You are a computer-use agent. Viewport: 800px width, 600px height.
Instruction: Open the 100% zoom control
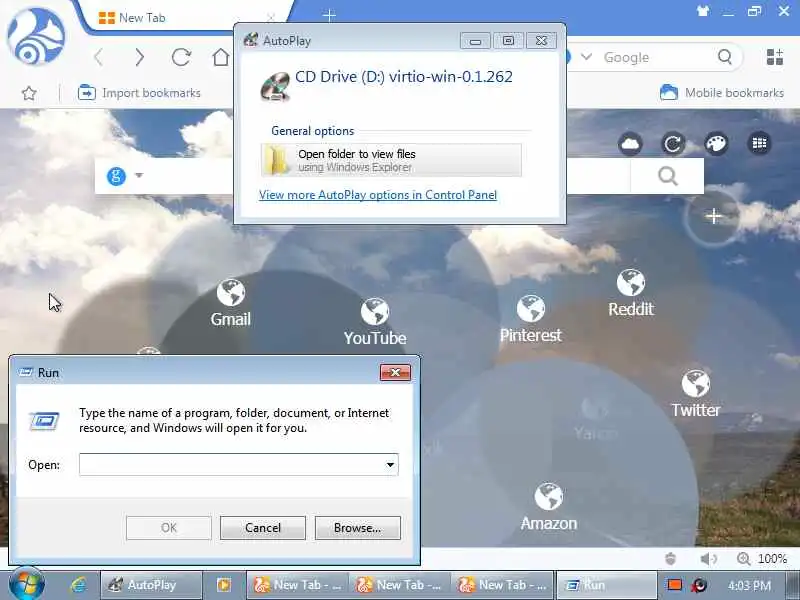(x=762, y=559)
